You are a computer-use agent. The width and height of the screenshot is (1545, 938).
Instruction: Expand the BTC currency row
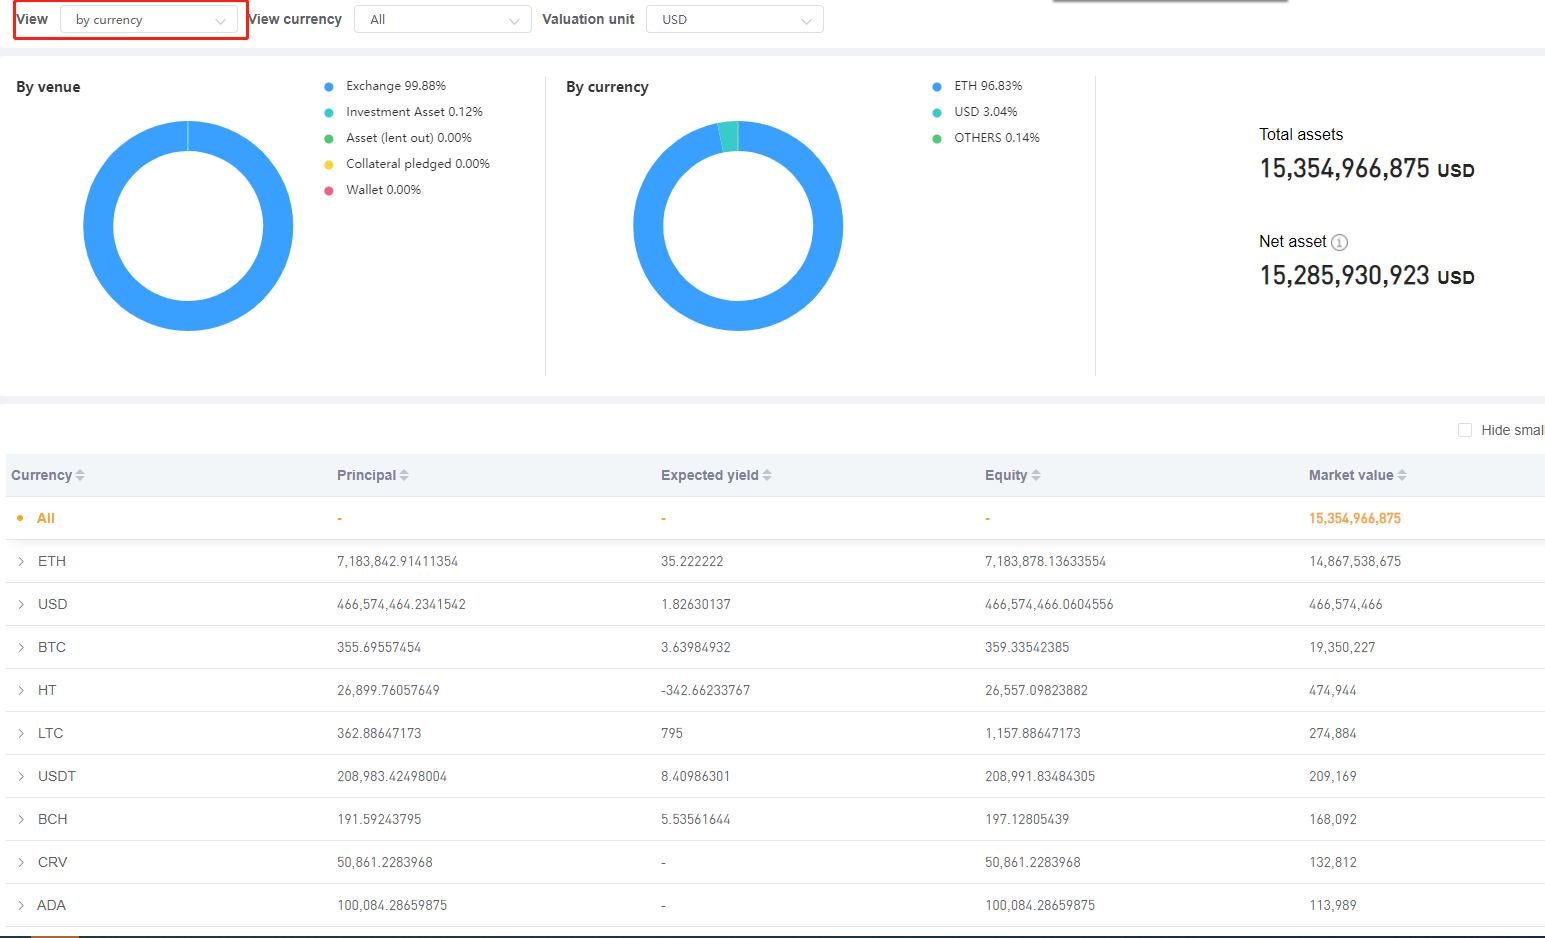click(x=21, y=647)
